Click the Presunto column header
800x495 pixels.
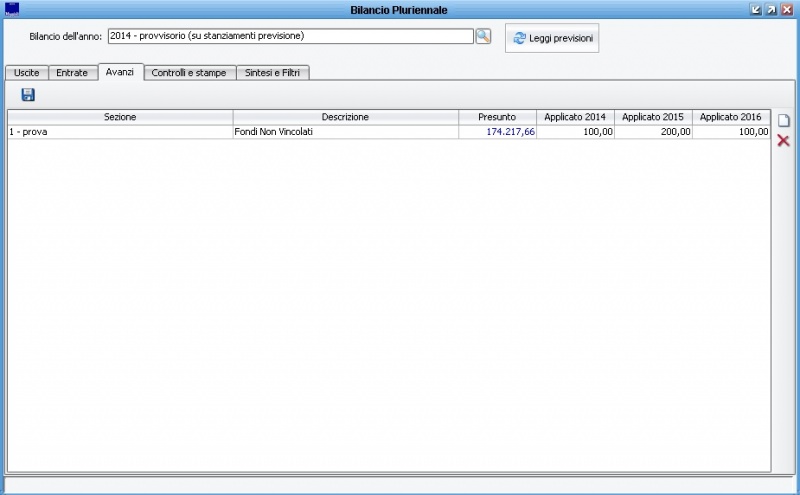pos(497,117)
